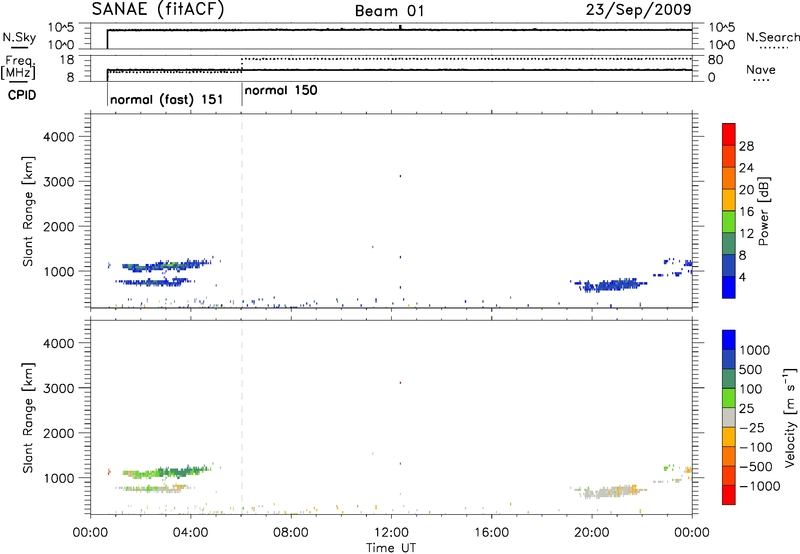The width and height of the screenshot is (800, 554).
Task: Click the '1000' tick on the Velocity scale
Action: tap(755, 350)
